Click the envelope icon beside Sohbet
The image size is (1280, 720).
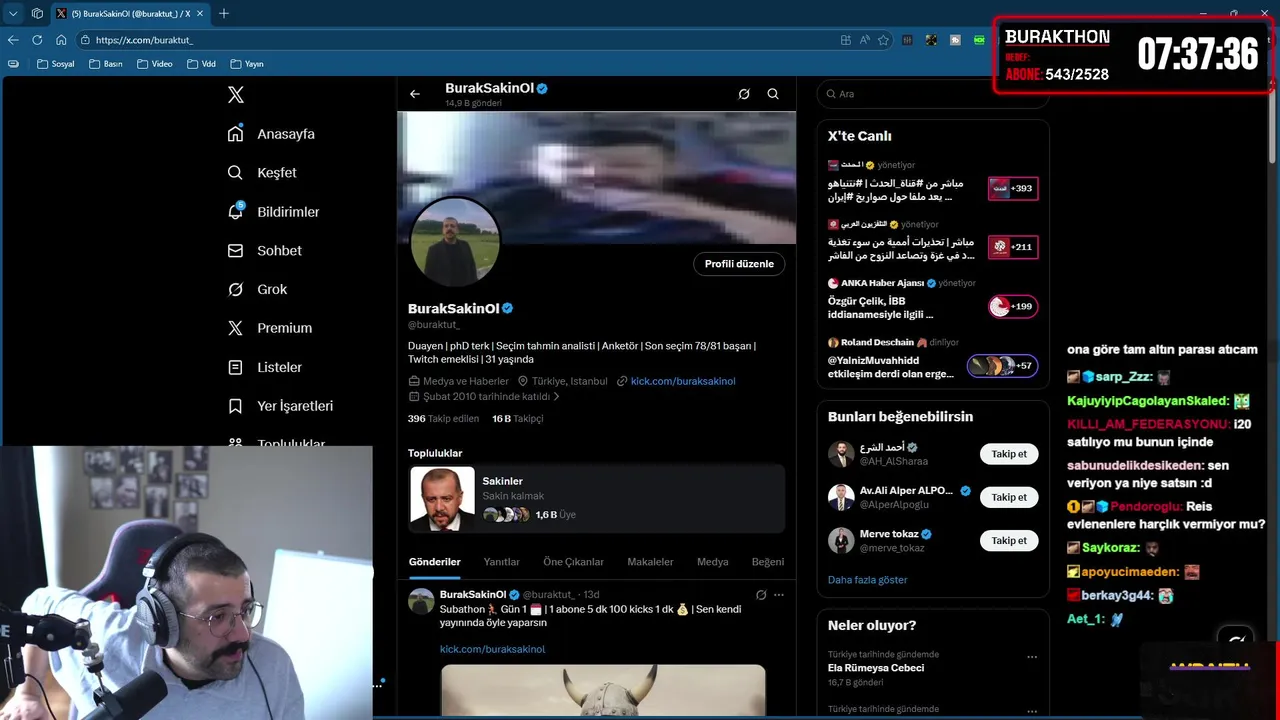coord(236,251)
